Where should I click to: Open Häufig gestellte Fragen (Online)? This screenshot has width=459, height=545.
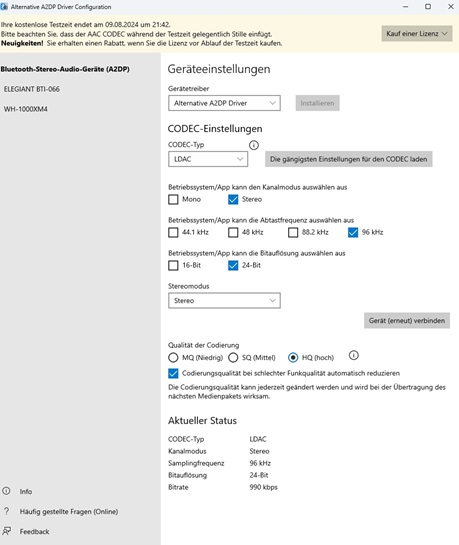click(69, 512)
